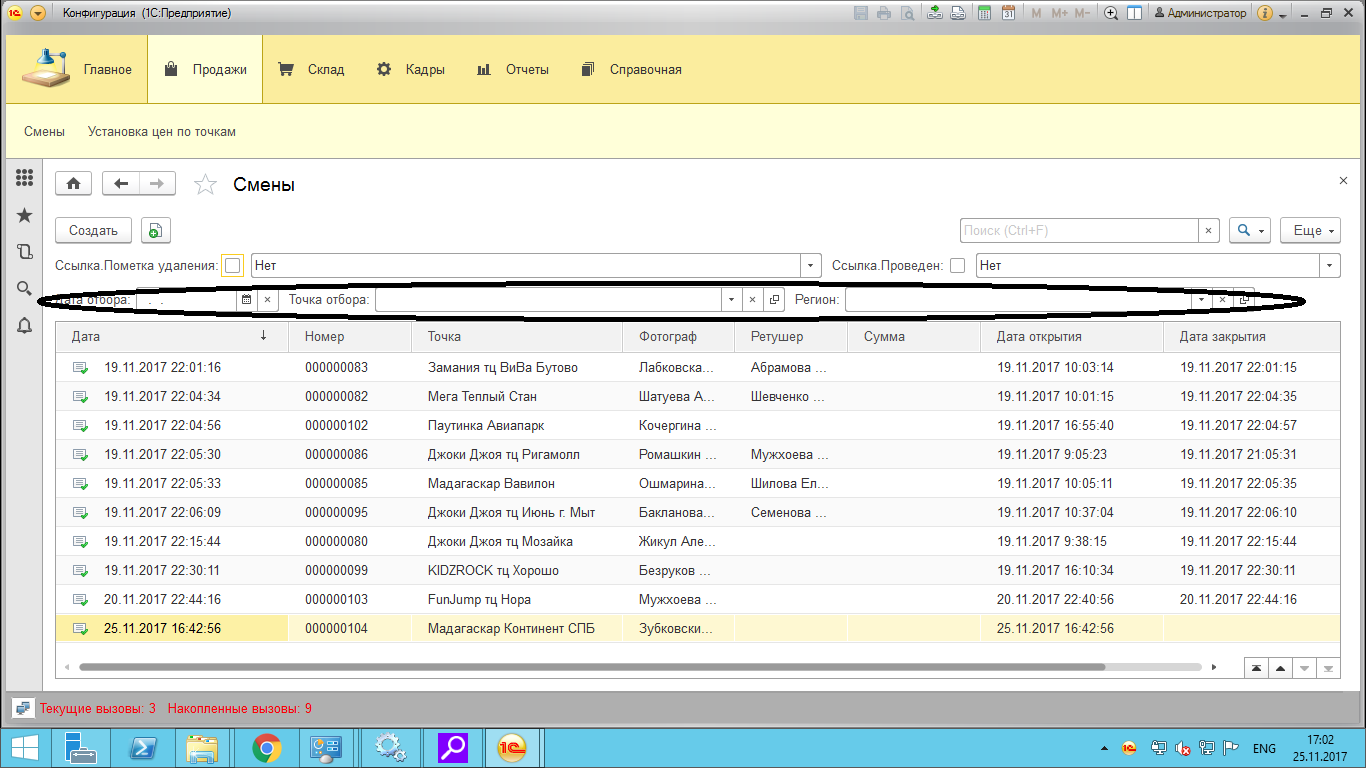1366x768 pixels.
Task: Click the Создать button
Action: pyautogui.click(x=93, y=231)
